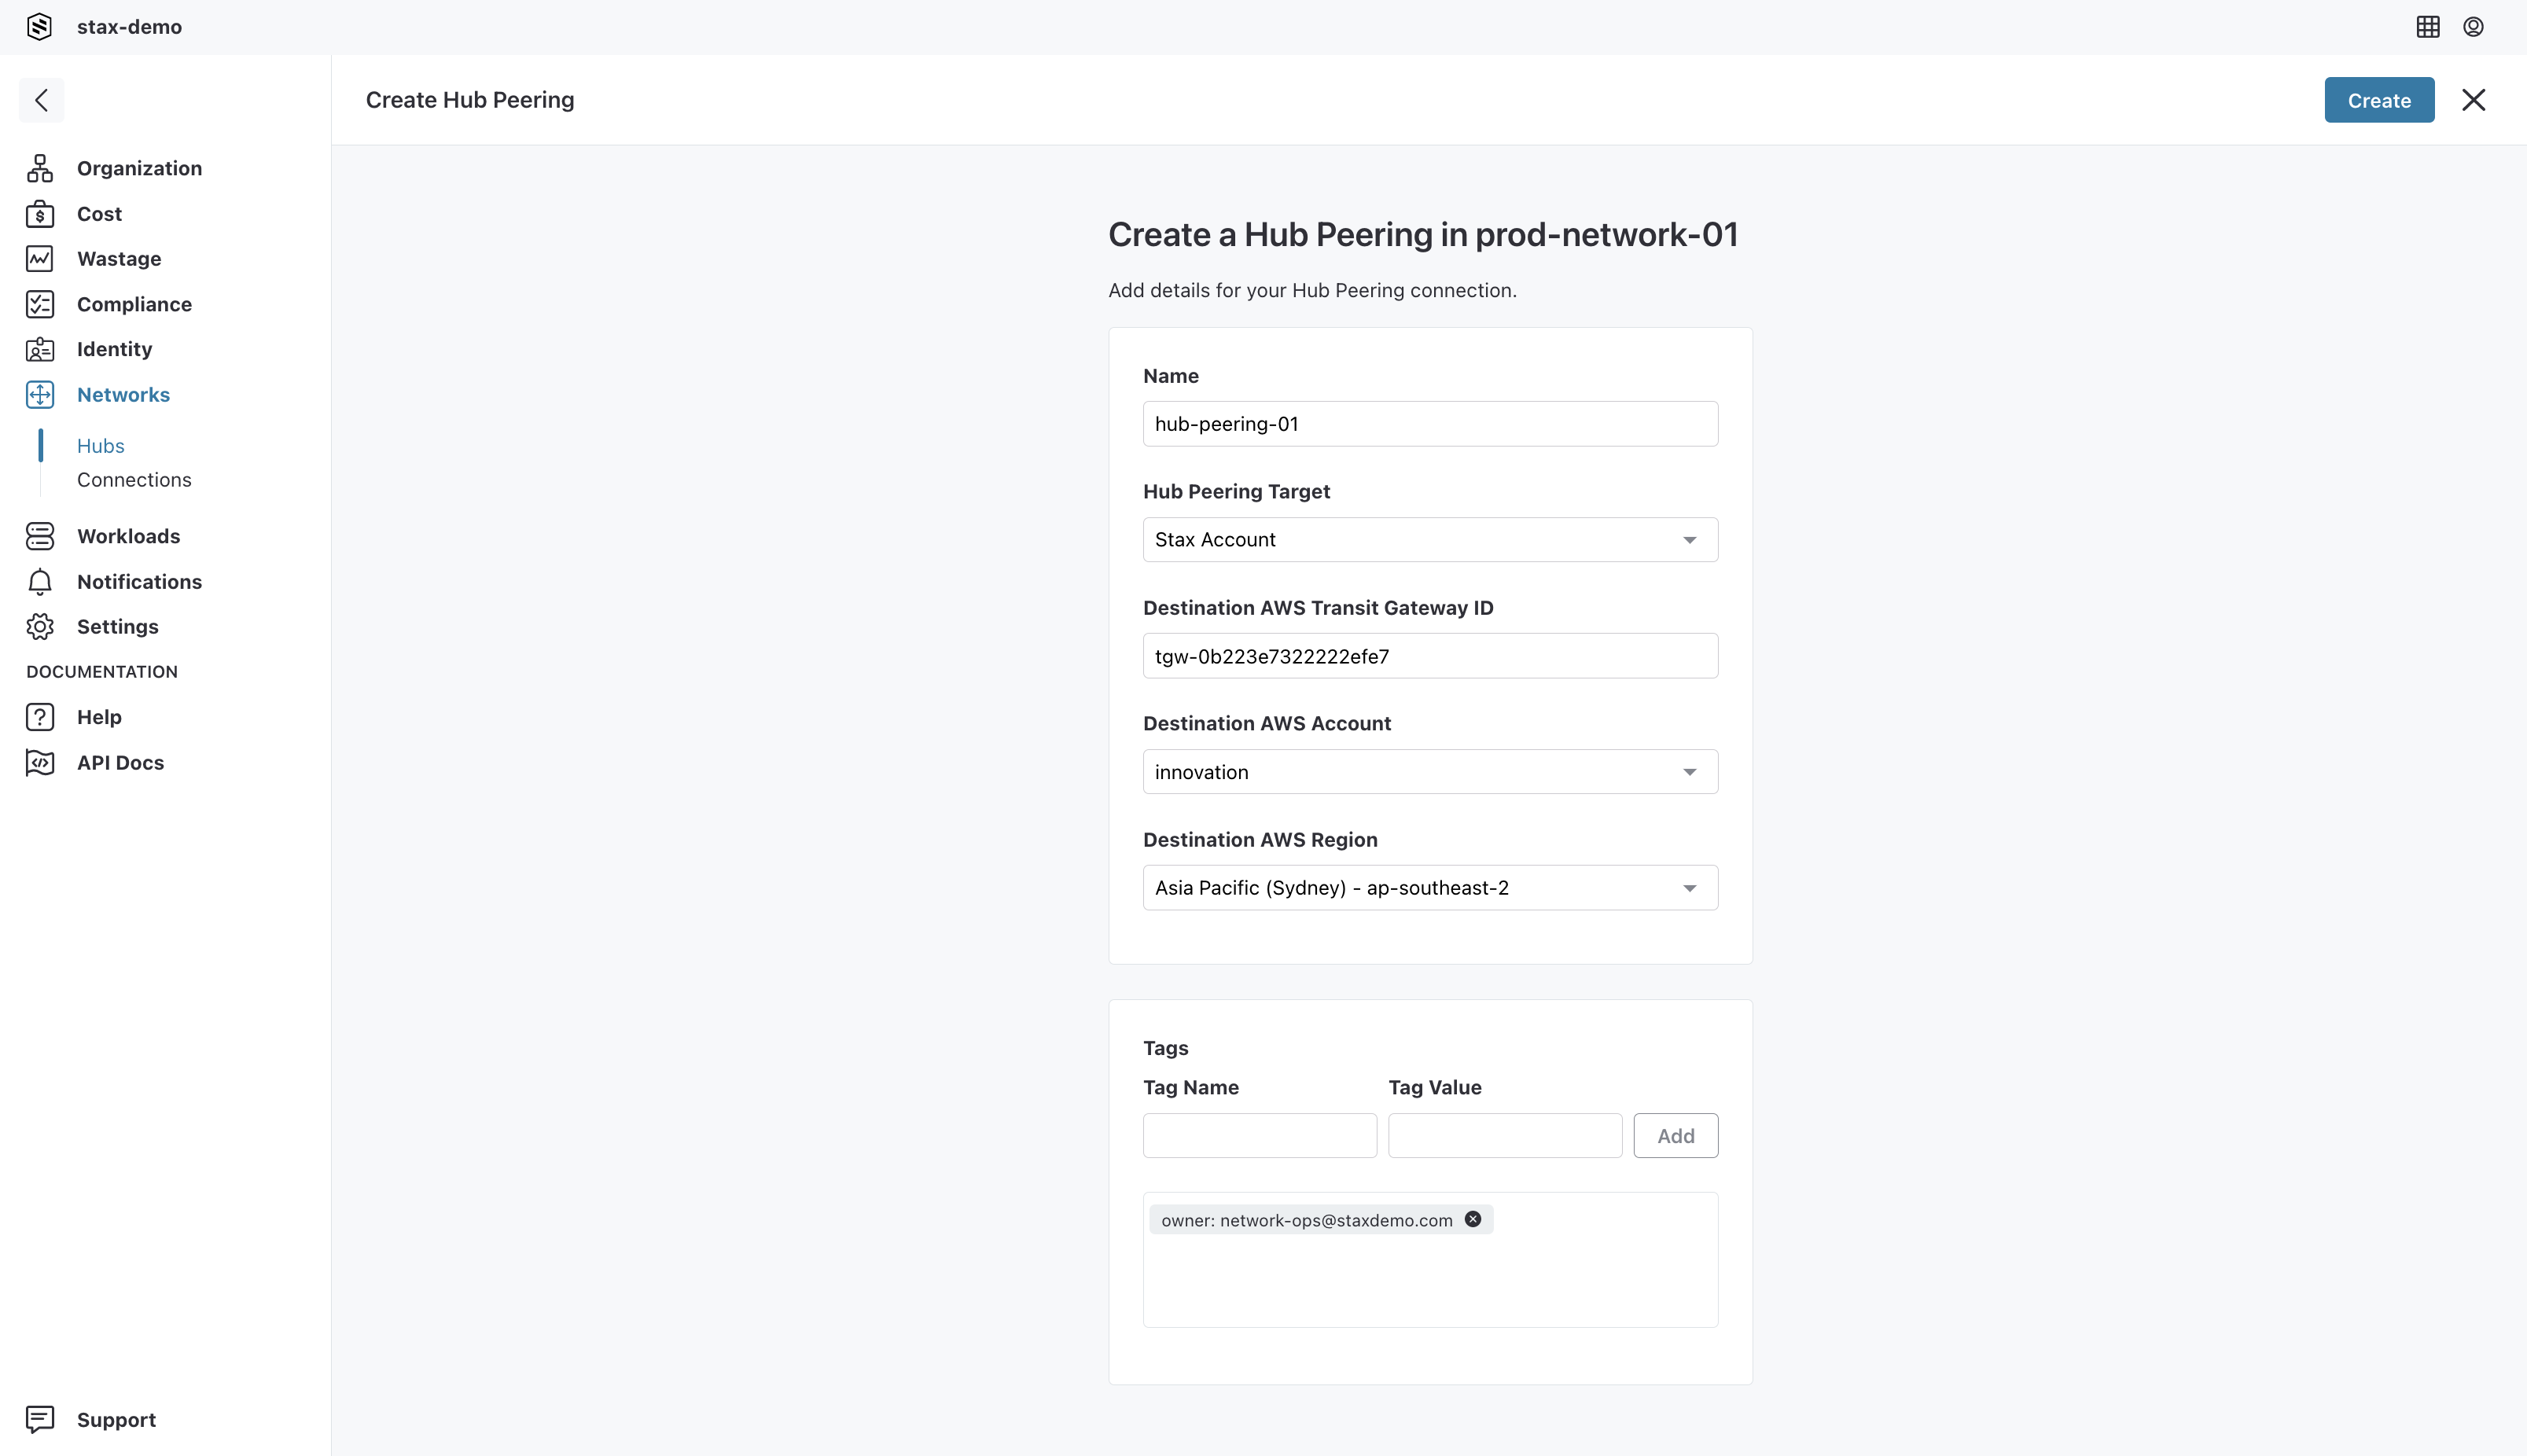Select Networks in sidebar
The image size is (2527, 1456).
pyautogui.click(x=123, y=395)
